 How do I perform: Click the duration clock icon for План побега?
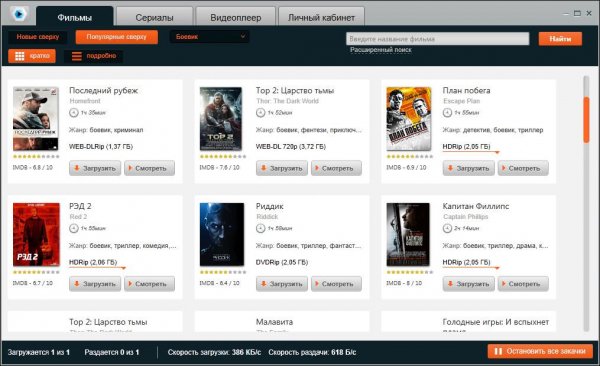tap(447, 113)
